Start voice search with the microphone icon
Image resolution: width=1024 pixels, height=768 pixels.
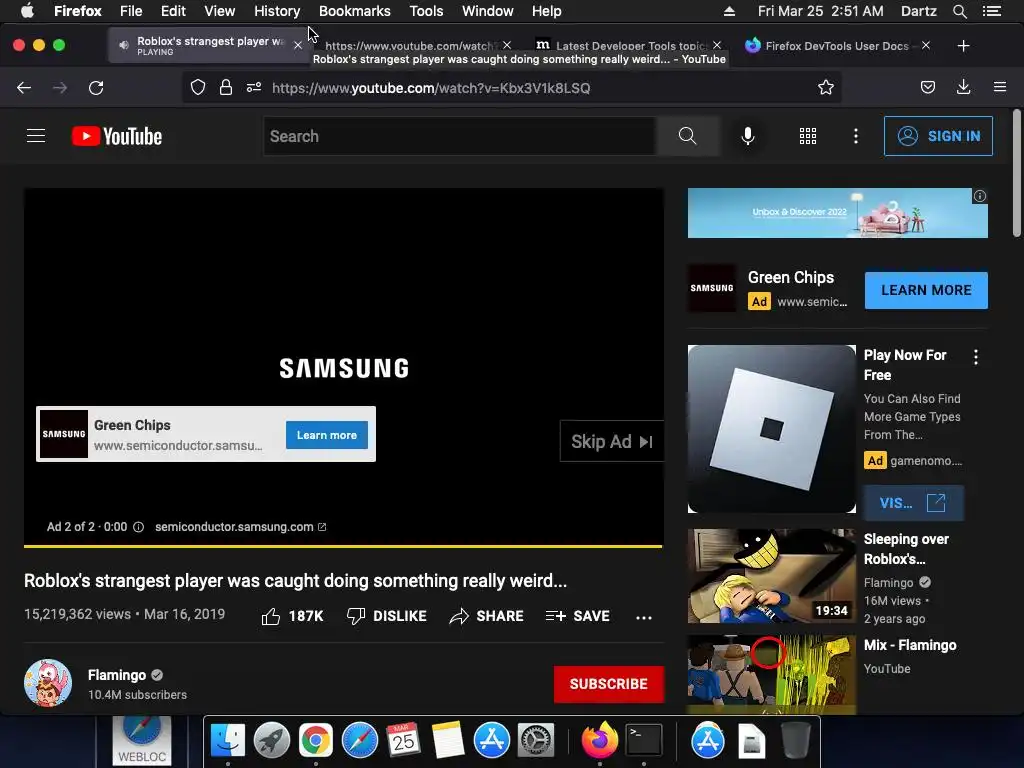click(748, 136)
